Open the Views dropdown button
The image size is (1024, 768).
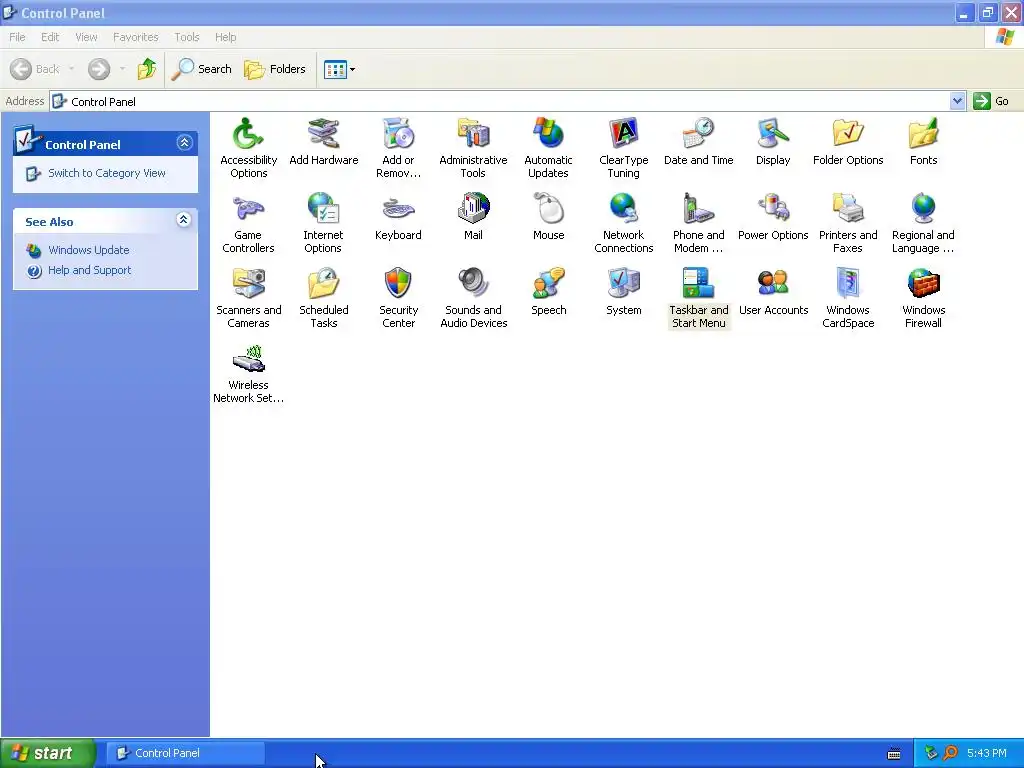(x=340, y=69)
